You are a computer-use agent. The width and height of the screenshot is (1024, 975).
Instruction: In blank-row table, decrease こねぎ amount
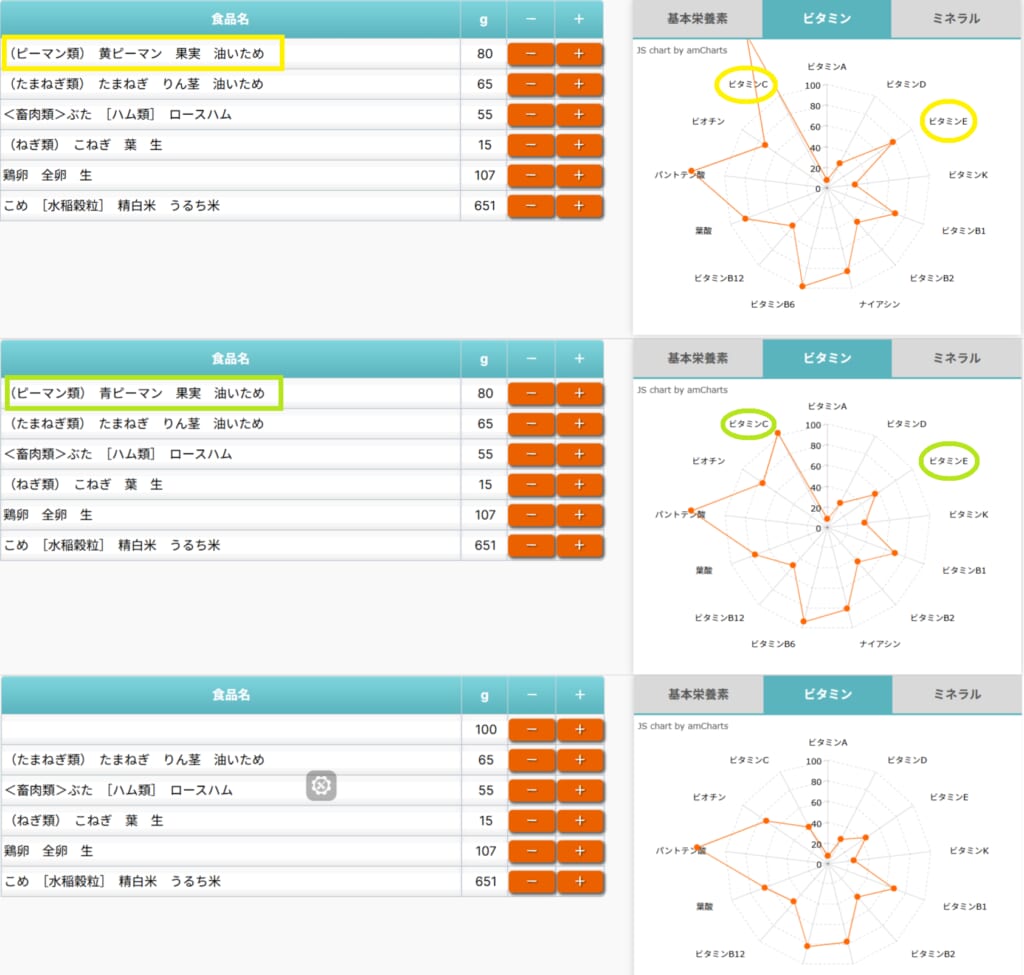(x=532, y=821)
